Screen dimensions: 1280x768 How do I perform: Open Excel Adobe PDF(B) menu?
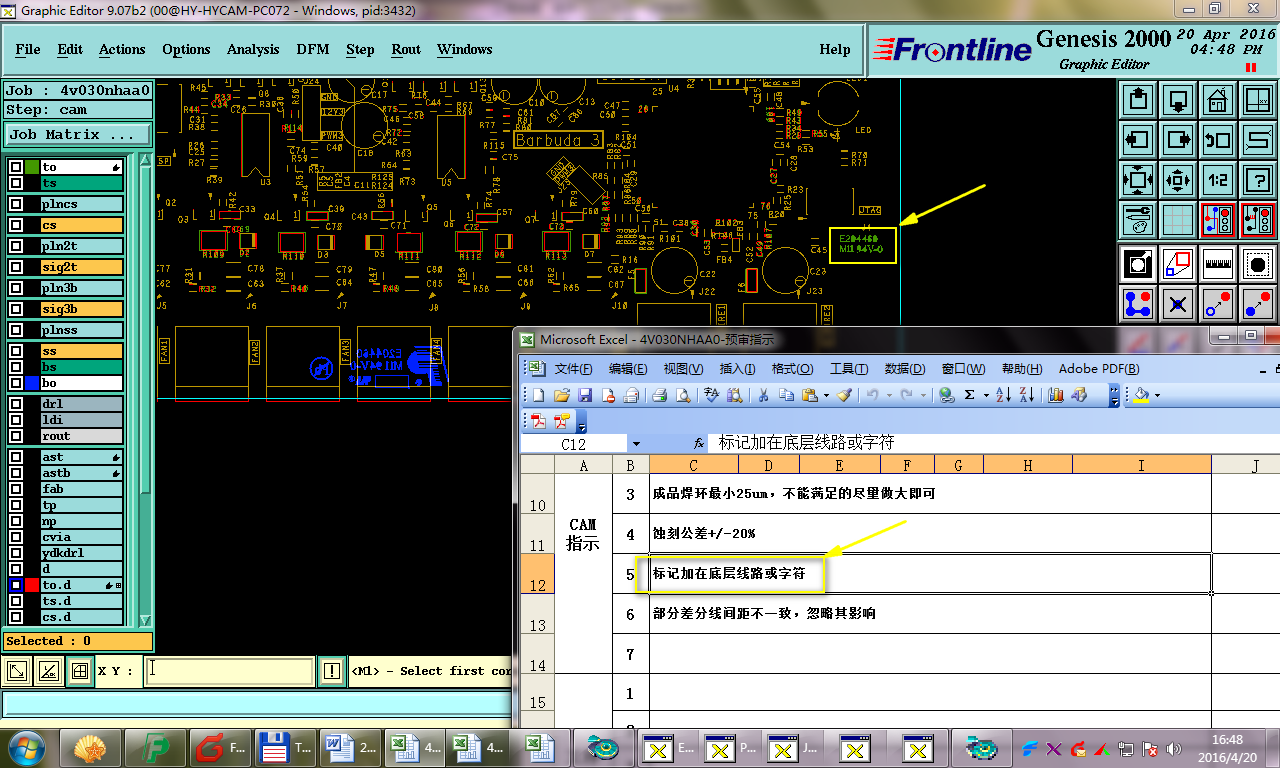coord(1099,369)
